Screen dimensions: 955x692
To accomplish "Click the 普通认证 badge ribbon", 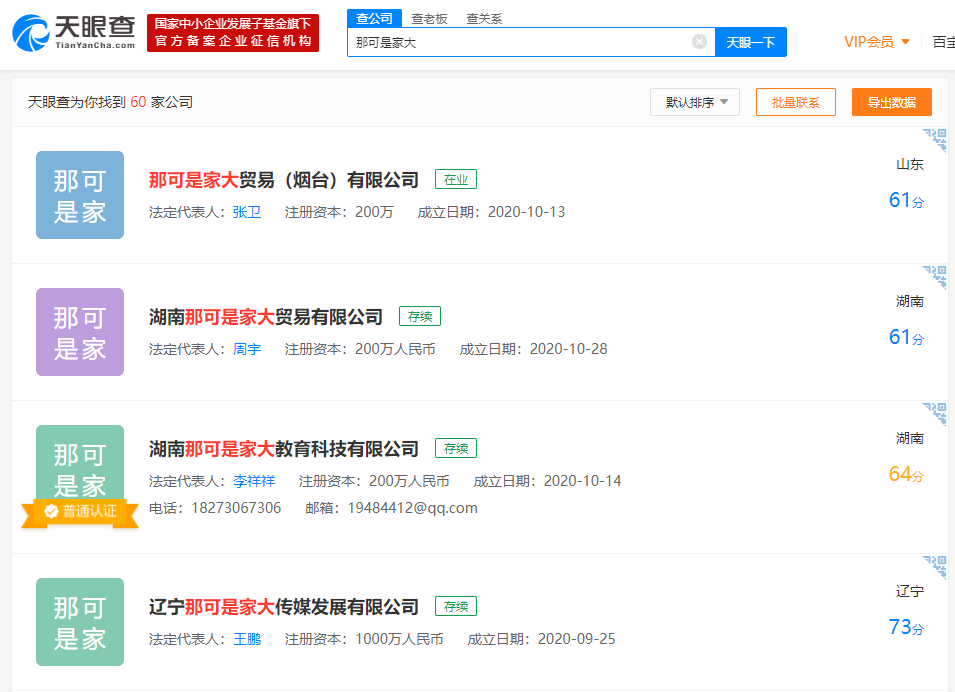I will (x=80, y=512).
